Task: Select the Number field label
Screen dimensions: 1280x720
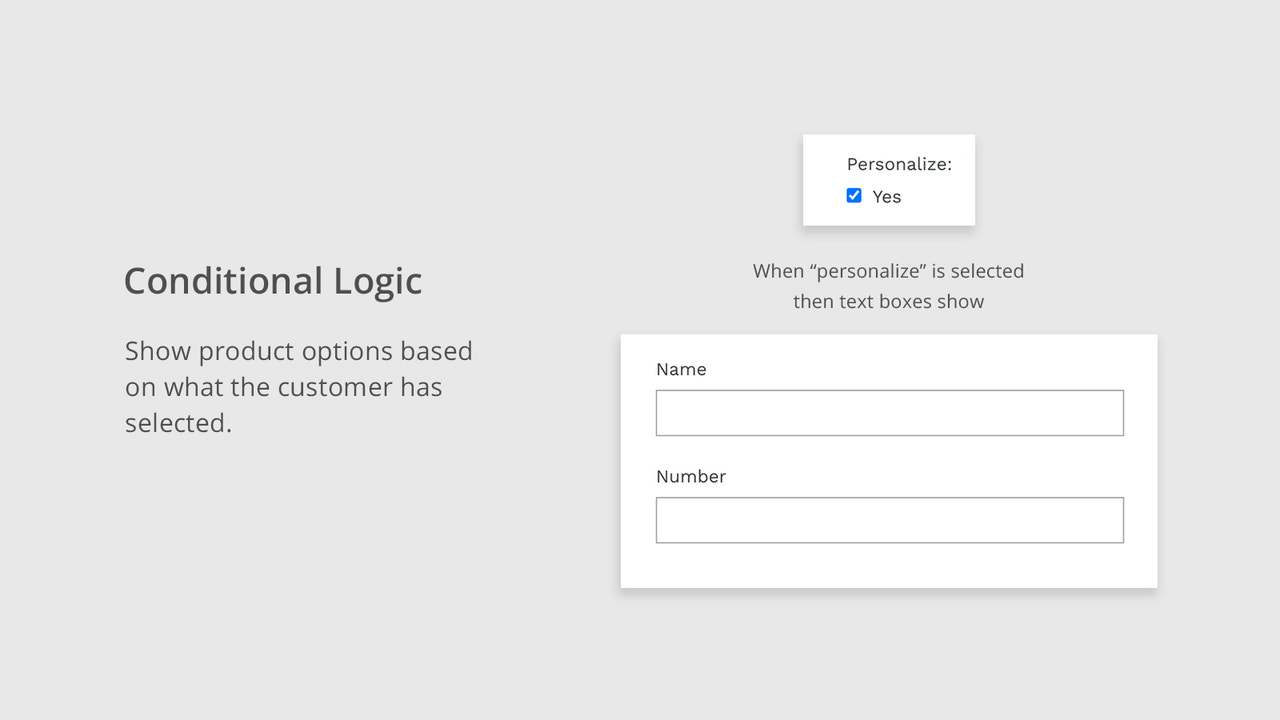Action: 691,476
